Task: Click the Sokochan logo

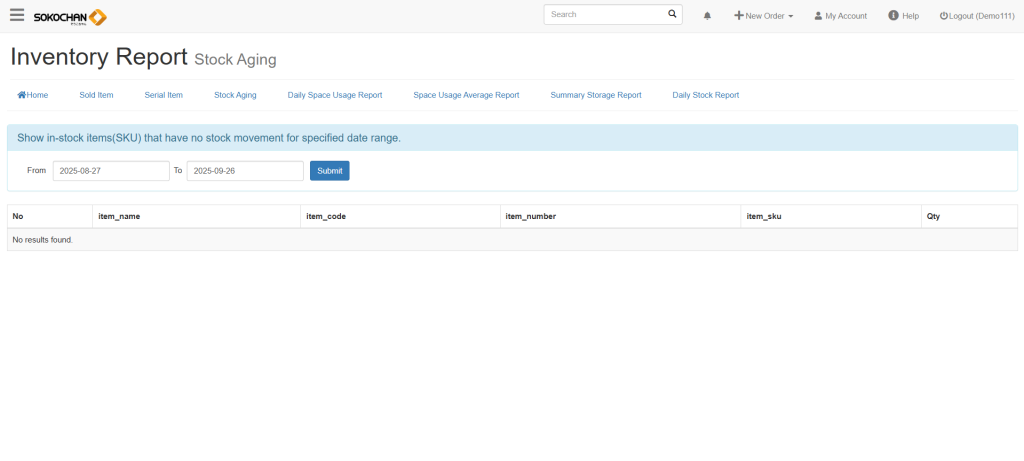Action: (70, 17)
